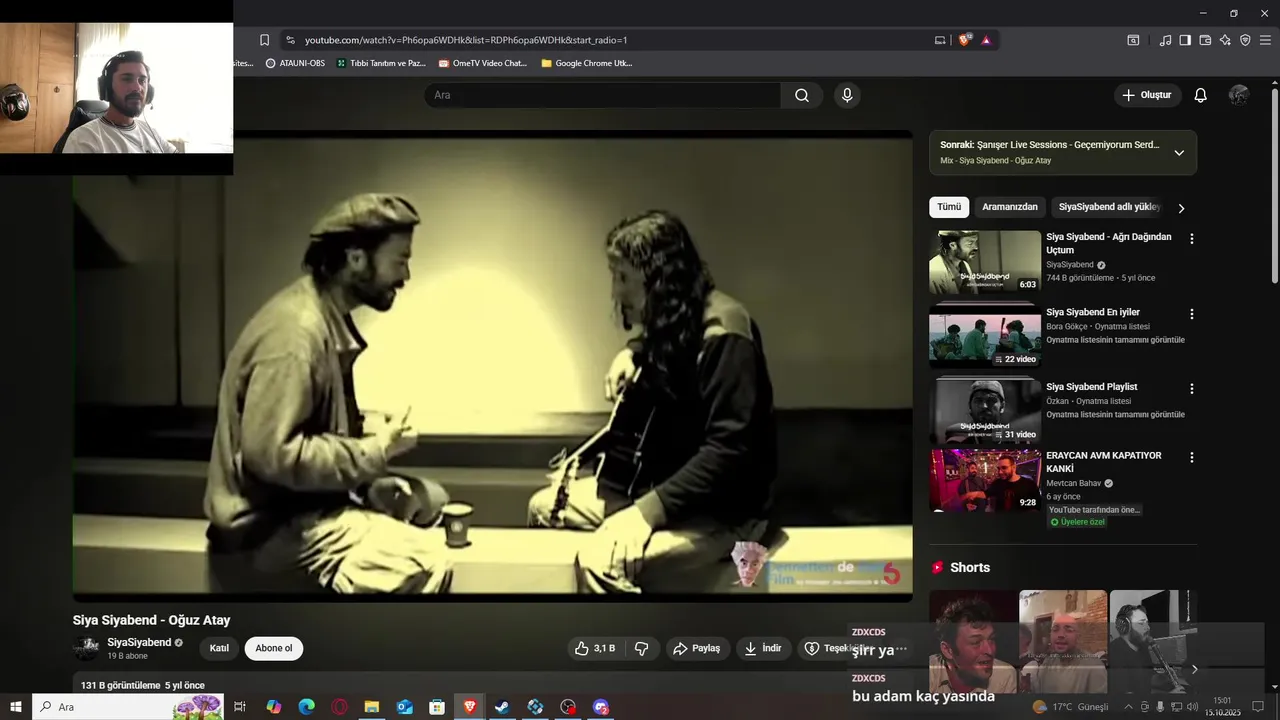Image resolution: width=1280 pixels, height=720 pixels.
Task: Open the Brave tab search icon
Action: click(x=1133, y=40)
